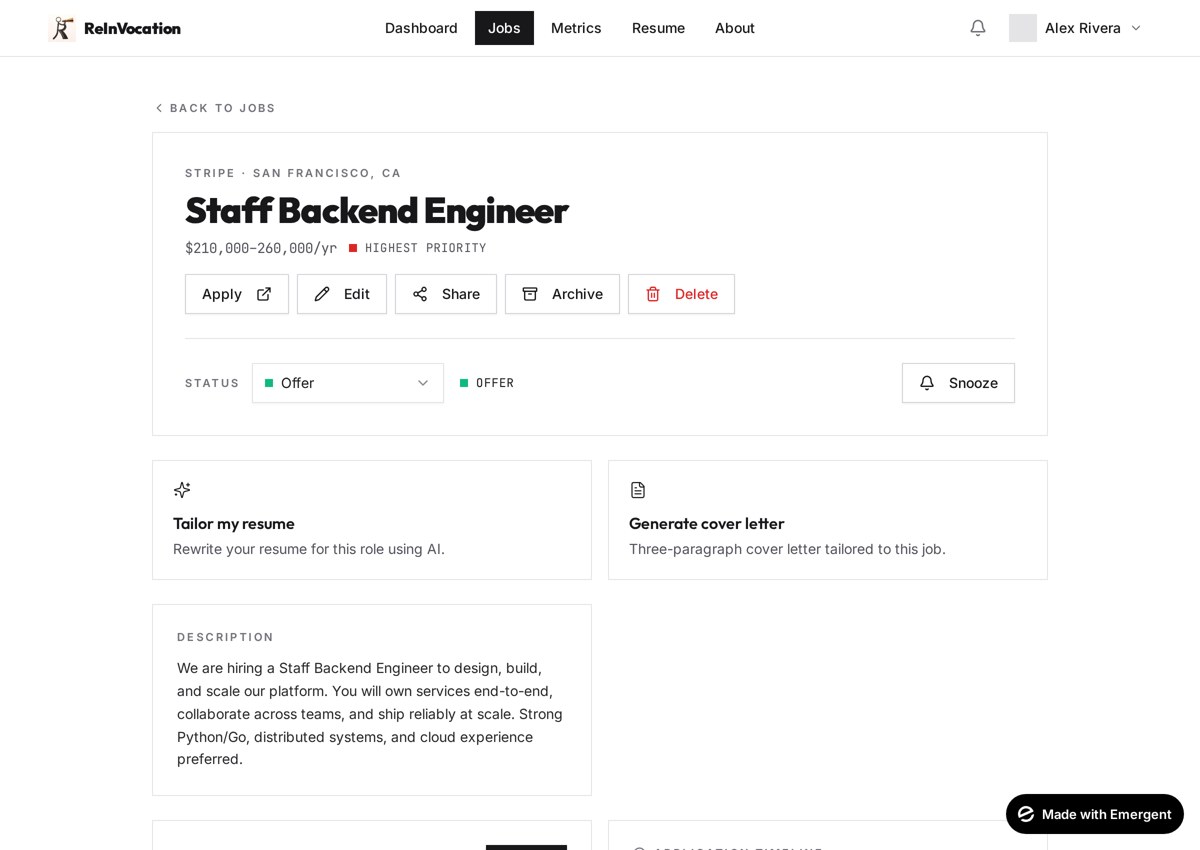The image size is (1200, 850).
Task: Open the Tailor my resume card
Action: click(x=372, y=520)
